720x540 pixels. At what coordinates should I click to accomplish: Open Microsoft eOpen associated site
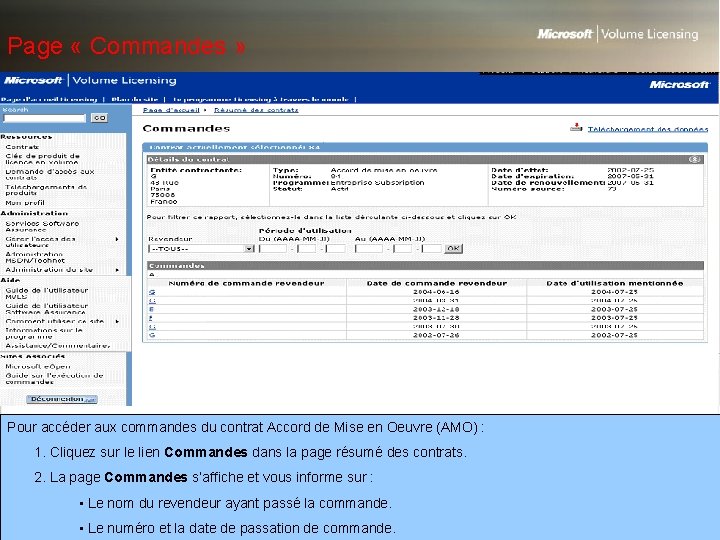[38, 366]
